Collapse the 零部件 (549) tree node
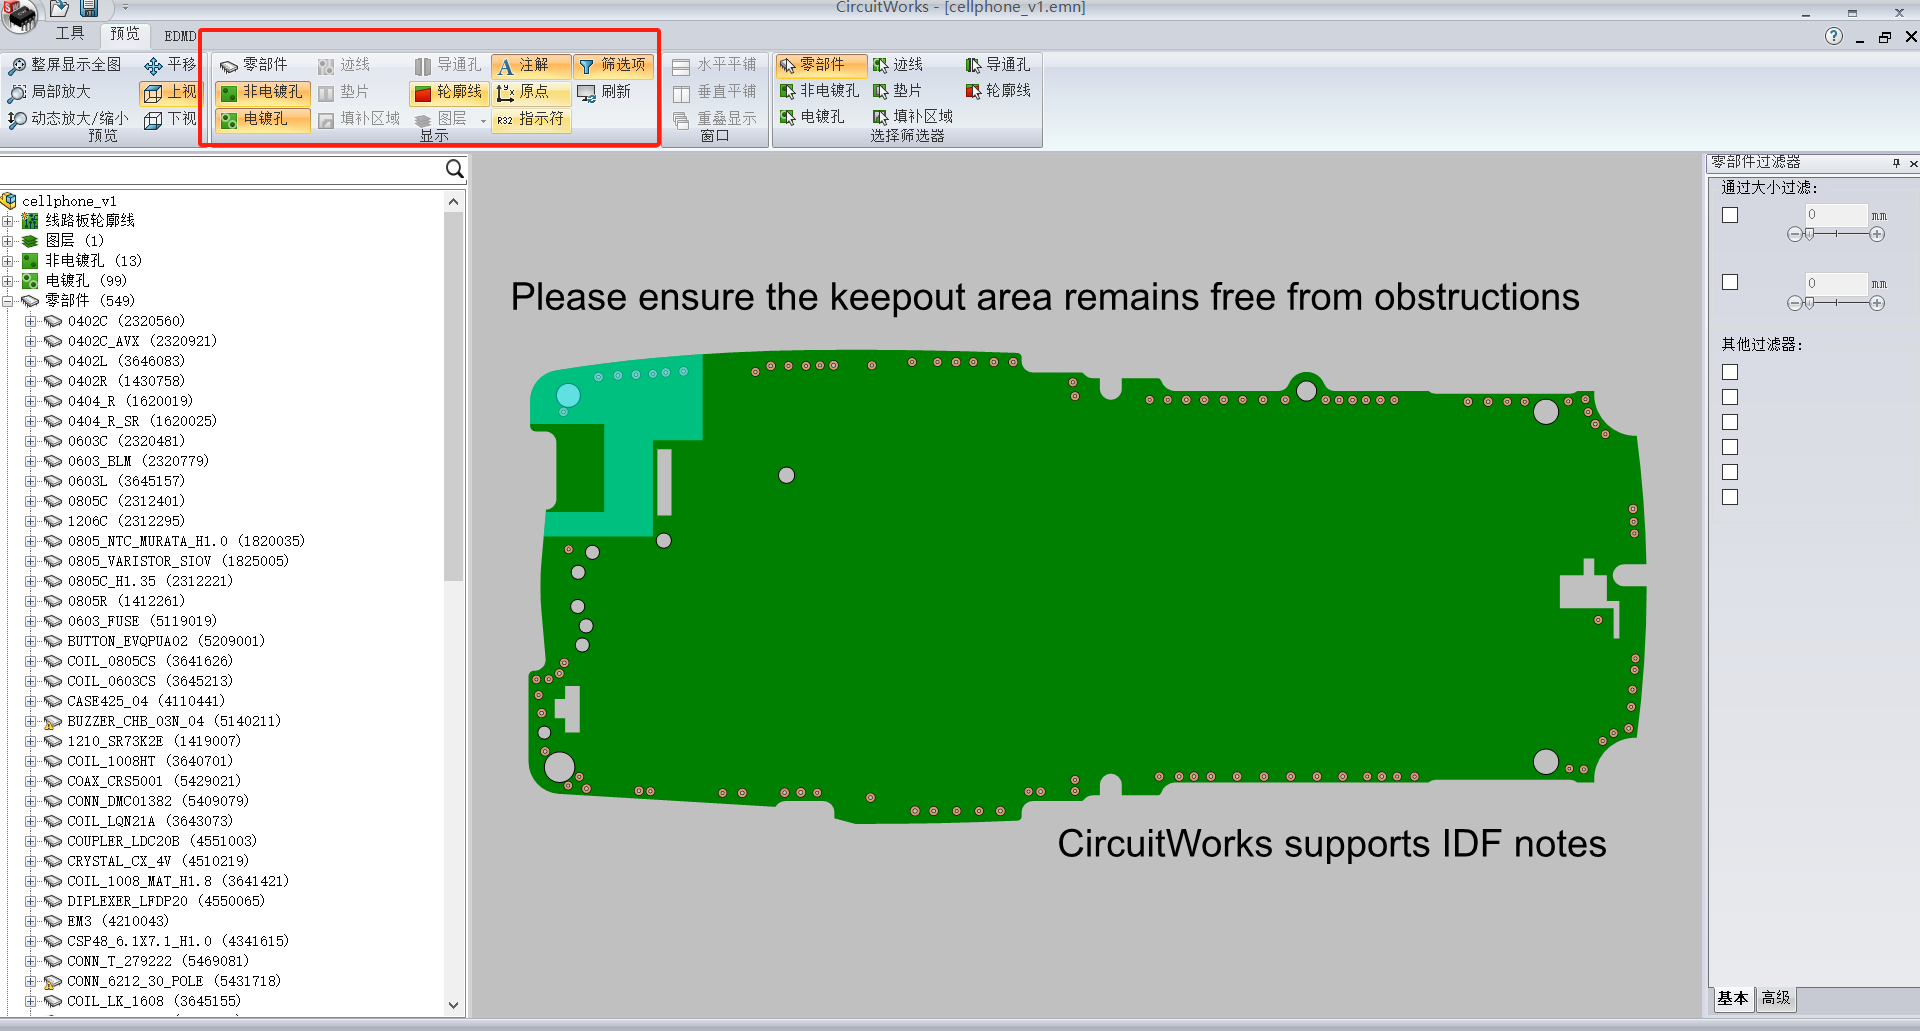This screenshot has height=1031, width=1920. pyautogui.click(x=8, y=301)
